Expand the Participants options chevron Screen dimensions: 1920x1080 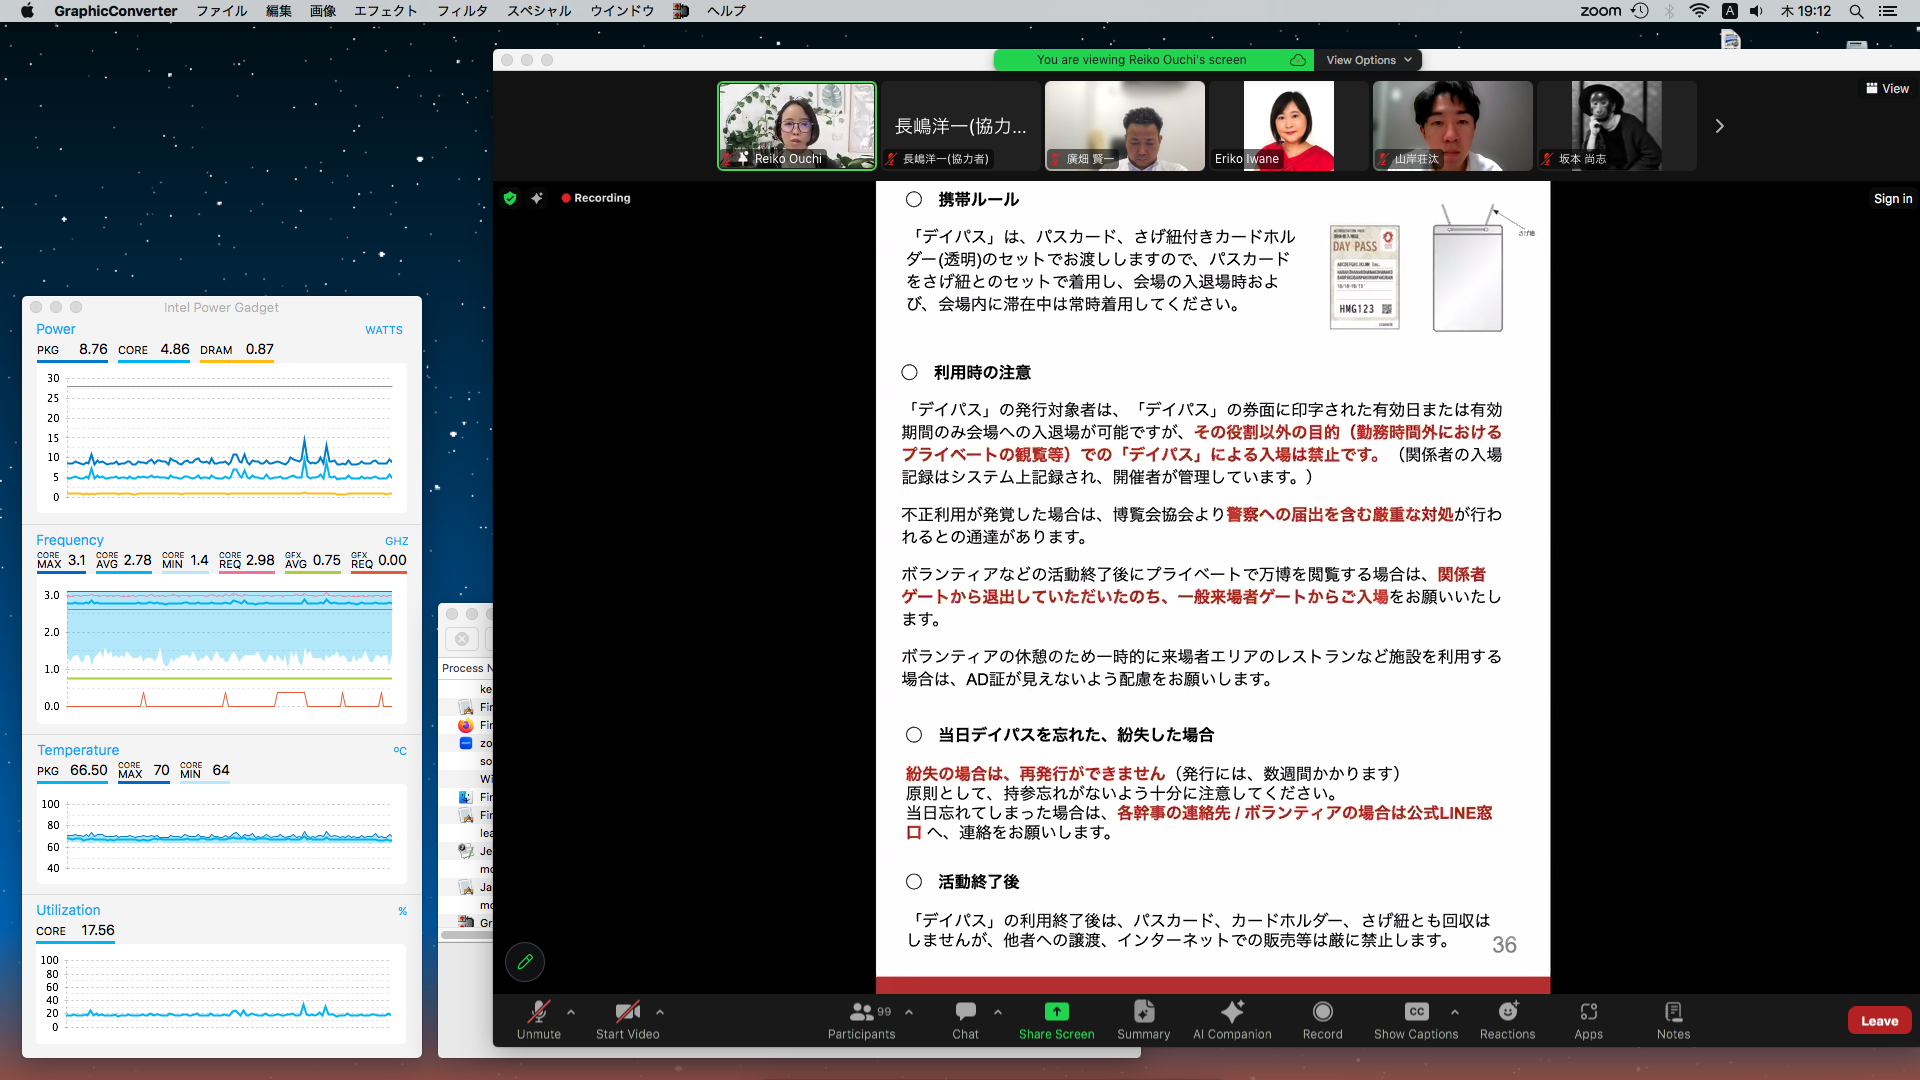pos(909,1012)
